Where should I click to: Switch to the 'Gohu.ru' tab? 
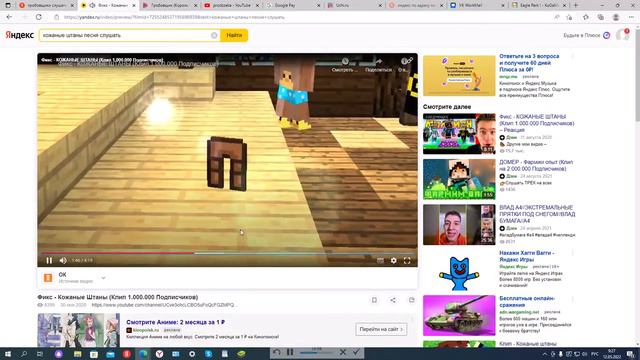(353, 5)
